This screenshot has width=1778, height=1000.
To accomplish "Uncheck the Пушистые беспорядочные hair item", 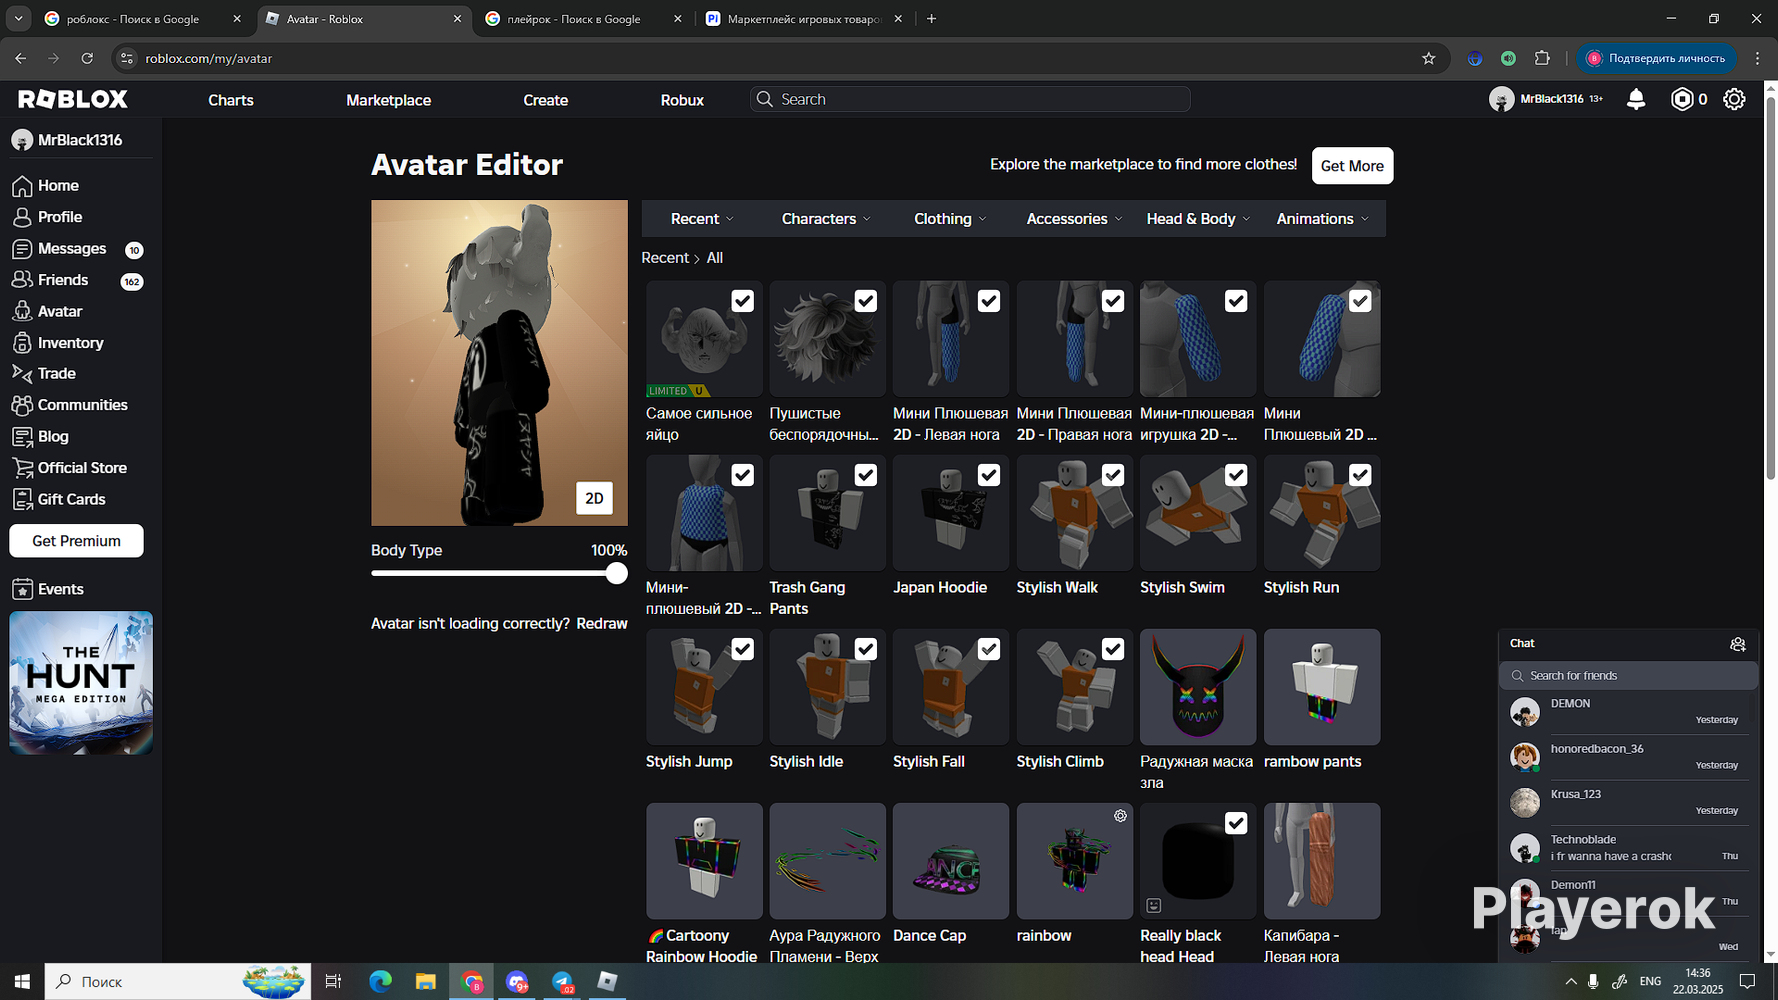I will pyautogui.click(x=866, y=301).
